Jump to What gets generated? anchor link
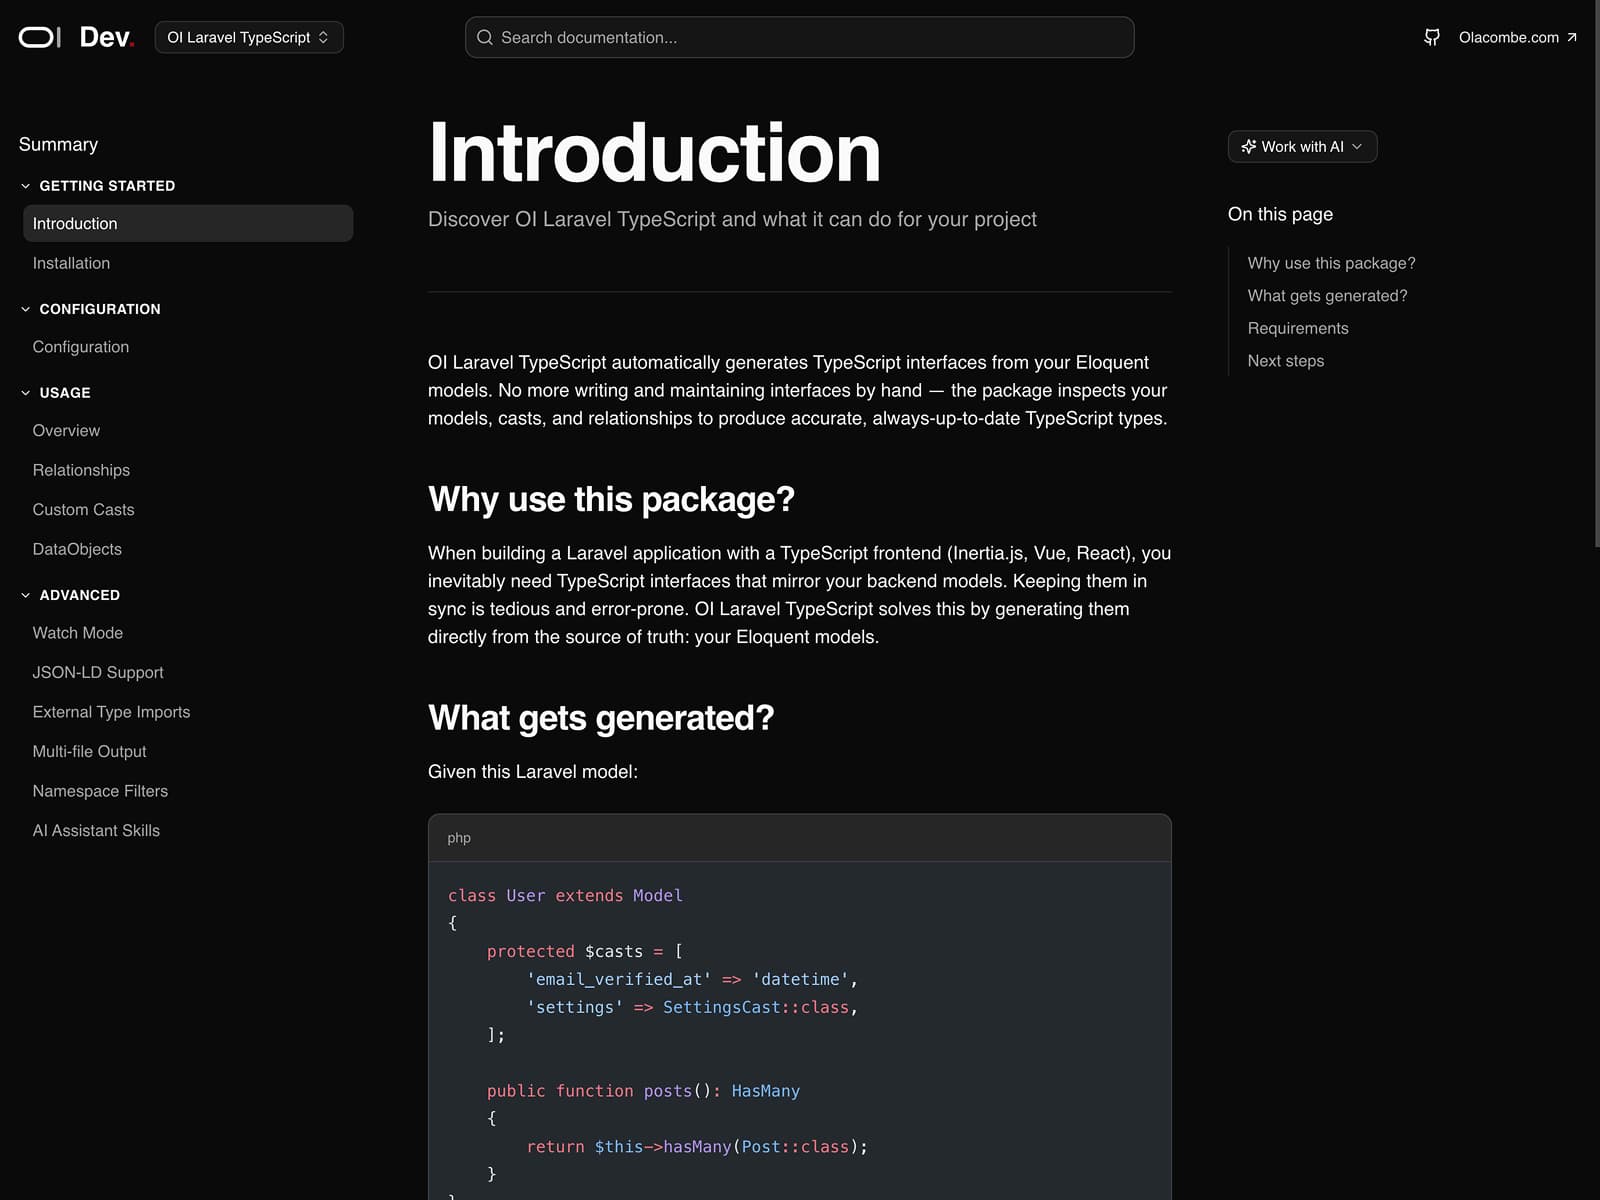 [1327, 296]
